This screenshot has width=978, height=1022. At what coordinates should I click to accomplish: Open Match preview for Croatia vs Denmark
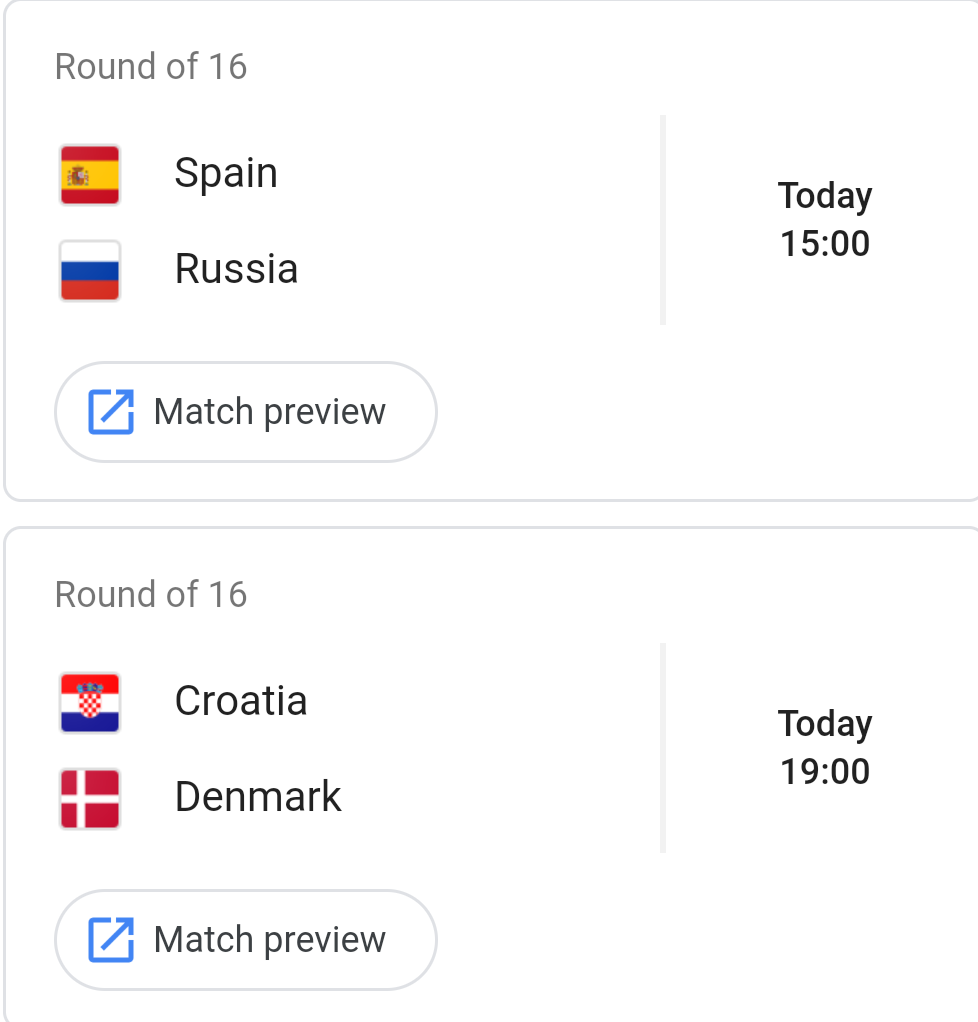[x=246, y=940]
